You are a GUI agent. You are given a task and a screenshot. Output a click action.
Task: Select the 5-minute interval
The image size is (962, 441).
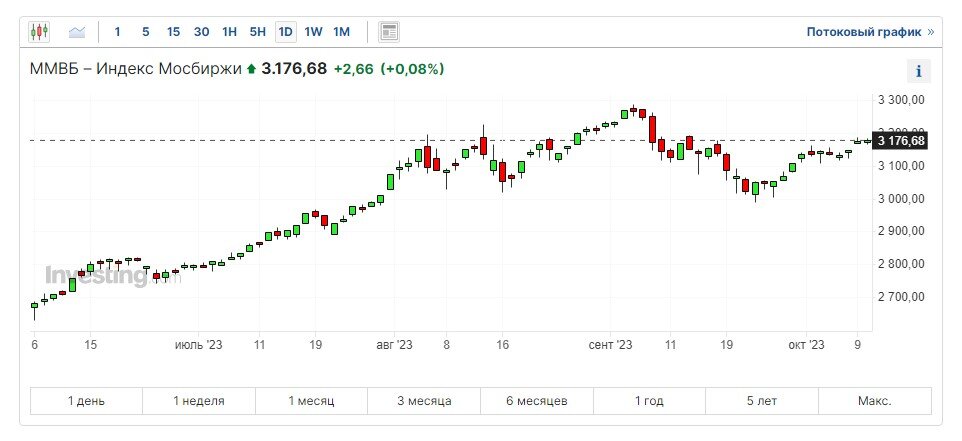click(145, 32)
